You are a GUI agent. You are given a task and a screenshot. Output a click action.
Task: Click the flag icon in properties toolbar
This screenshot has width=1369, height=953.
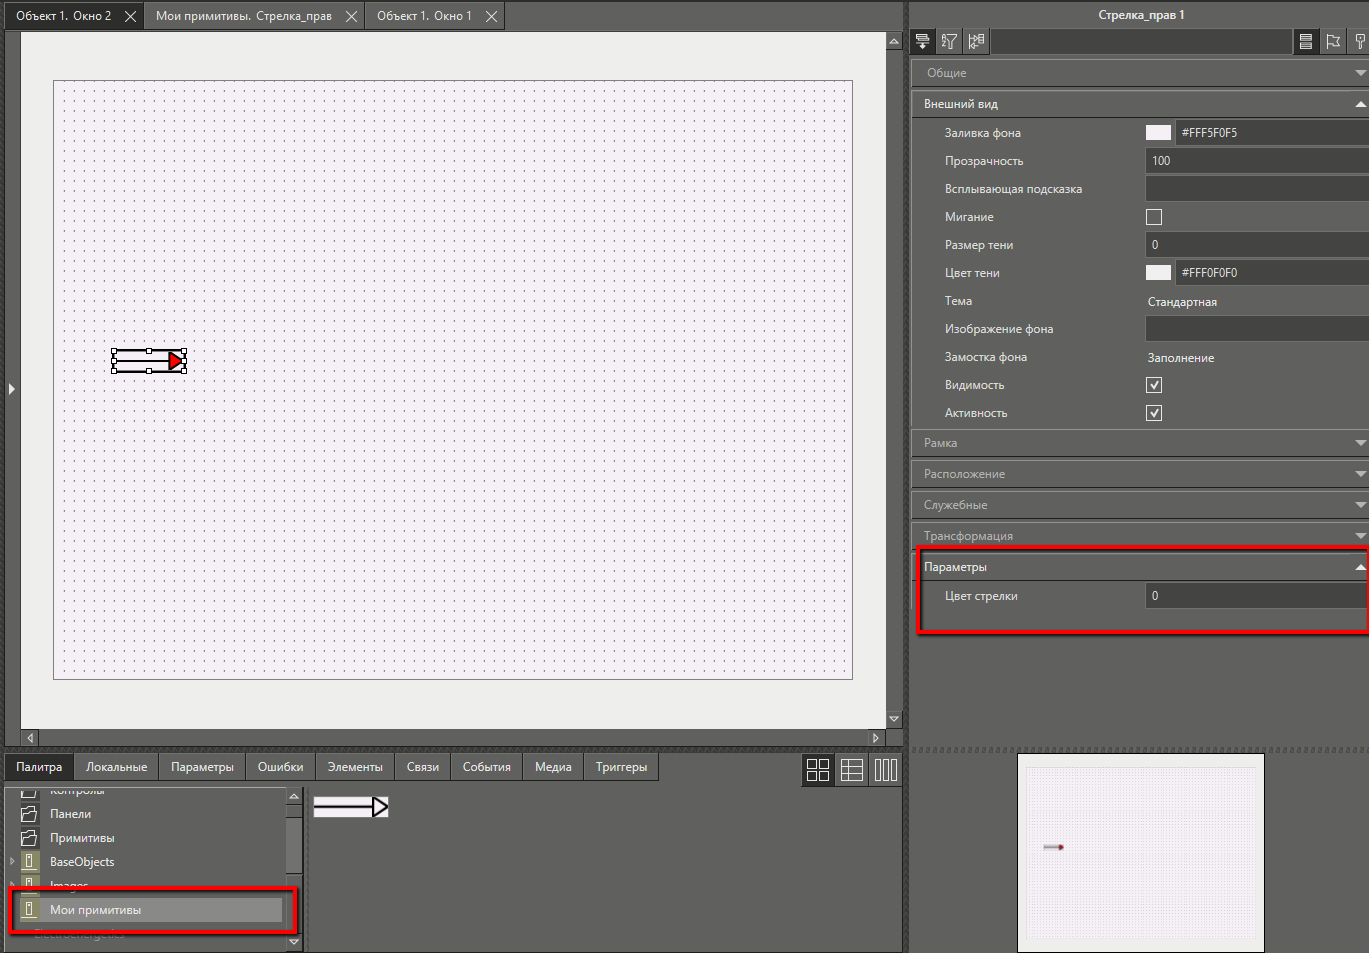(x=1333, y=41)
